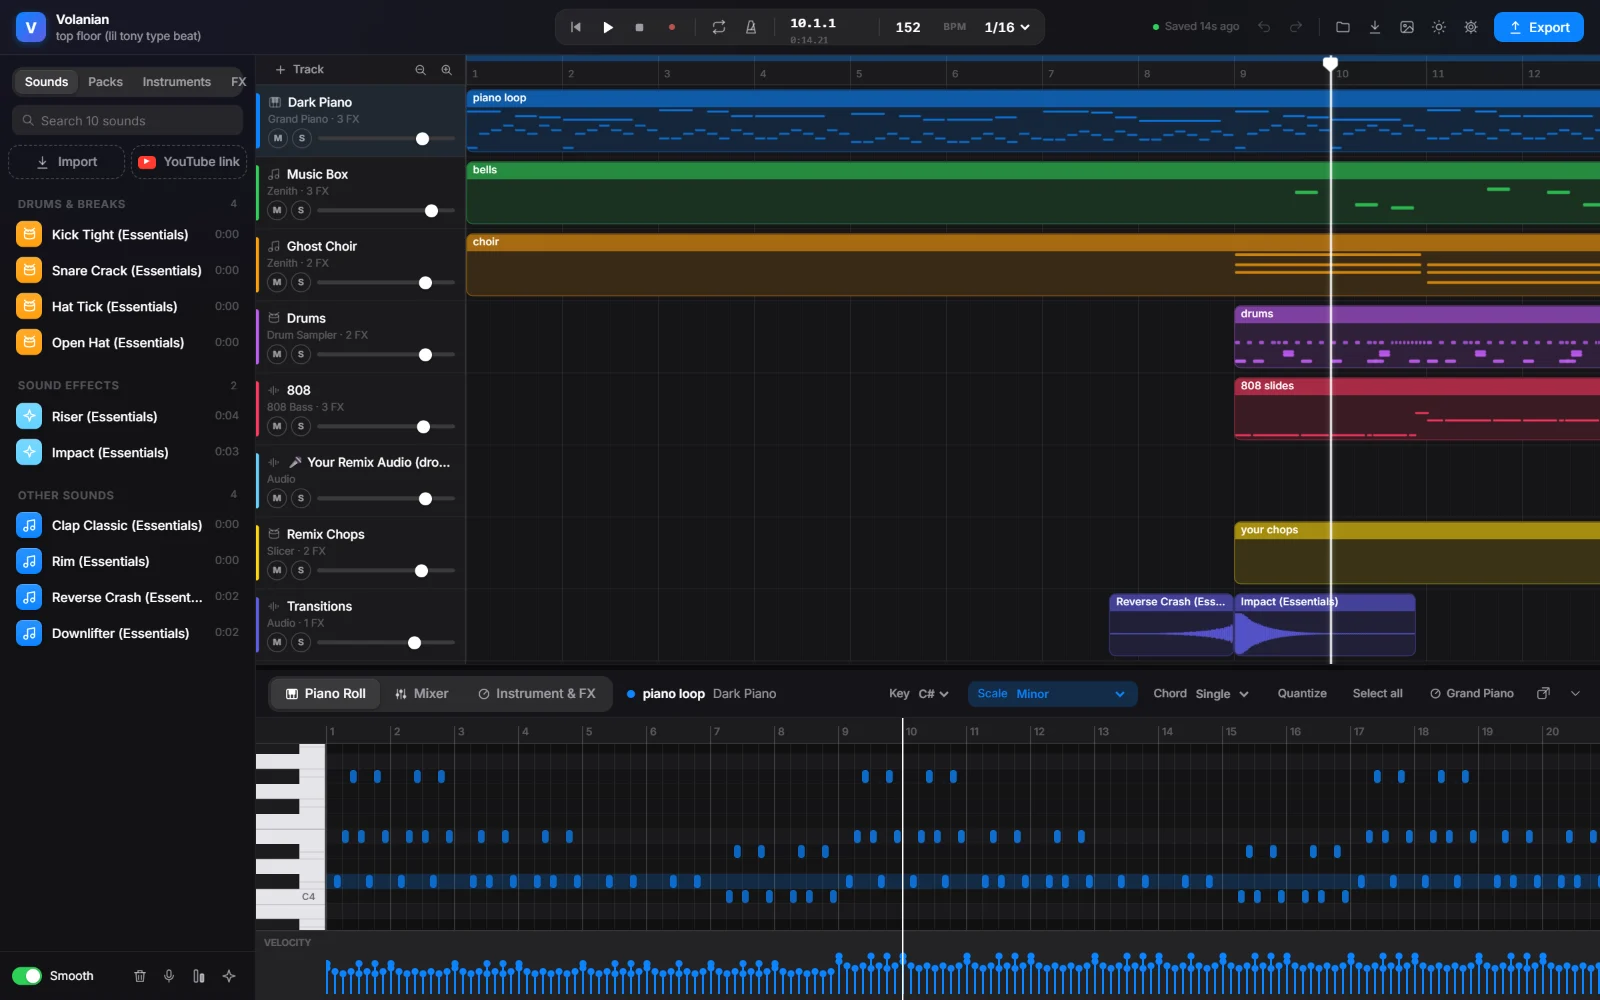Open the Scale Minor dropdown
The image size is (1600, 1000).
click(x=1052, y=693)
